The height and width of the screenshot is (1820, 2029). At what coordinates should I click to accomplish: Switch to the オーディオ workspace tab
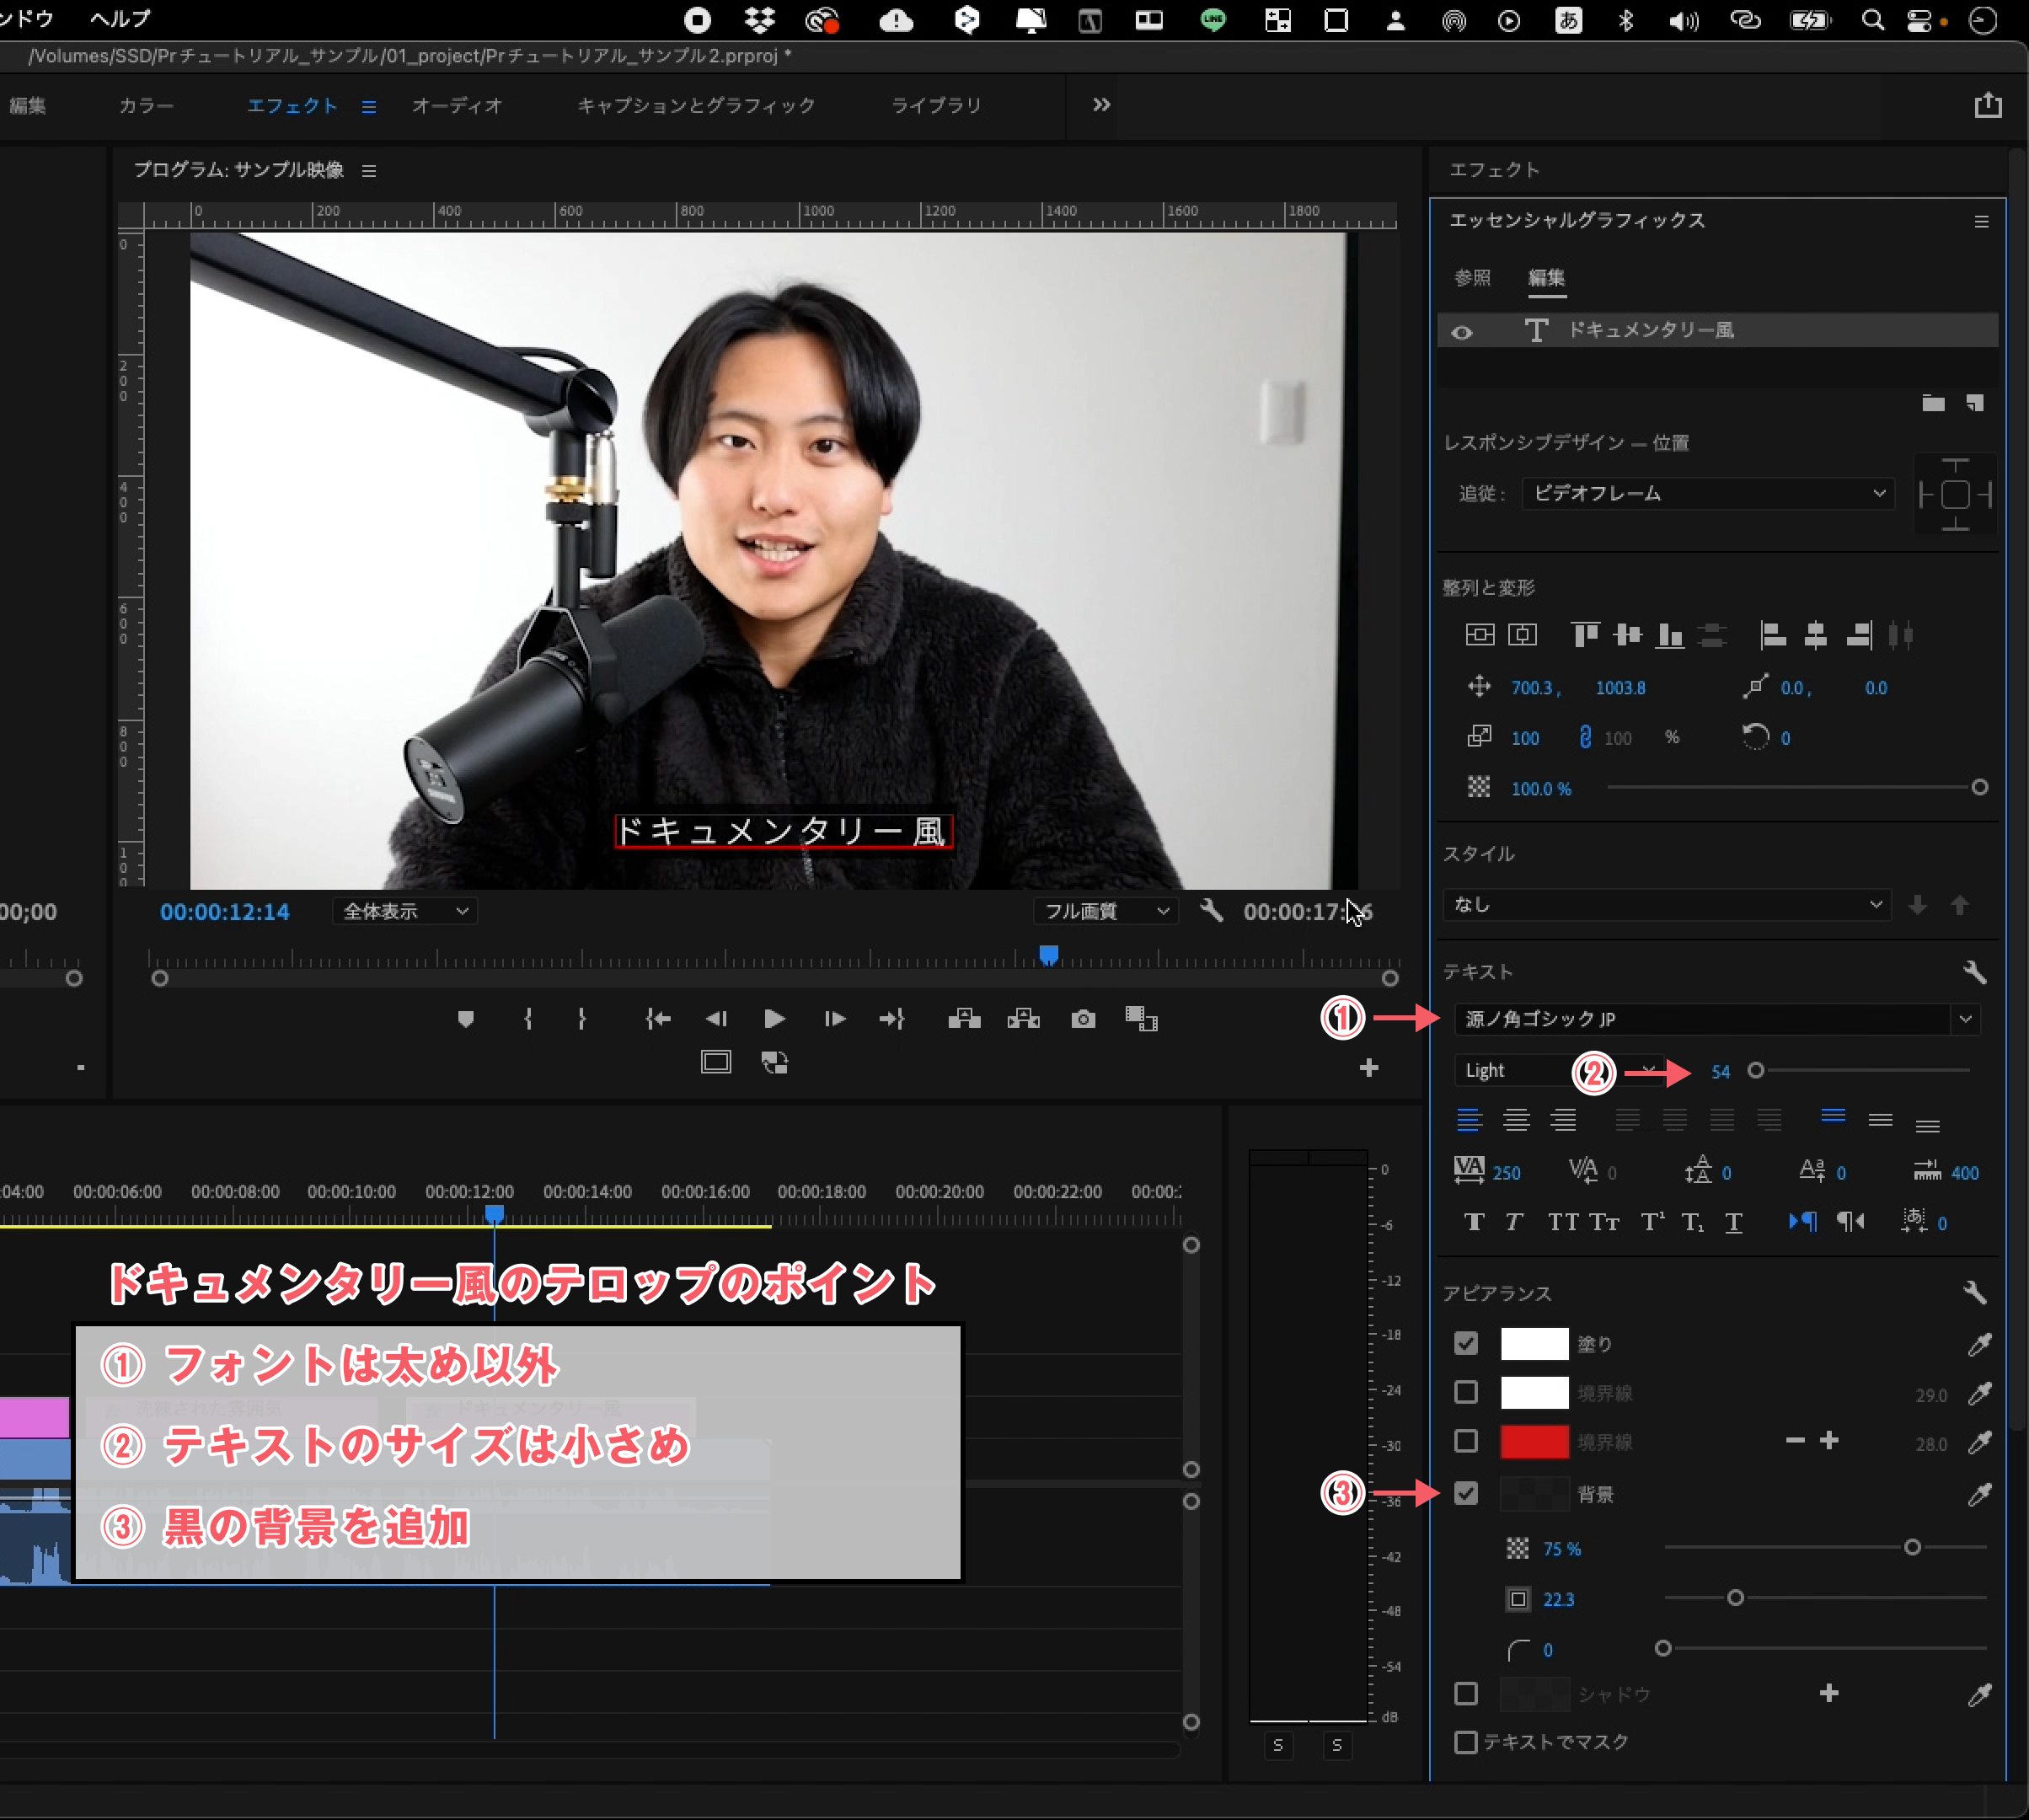click(456, 106)
